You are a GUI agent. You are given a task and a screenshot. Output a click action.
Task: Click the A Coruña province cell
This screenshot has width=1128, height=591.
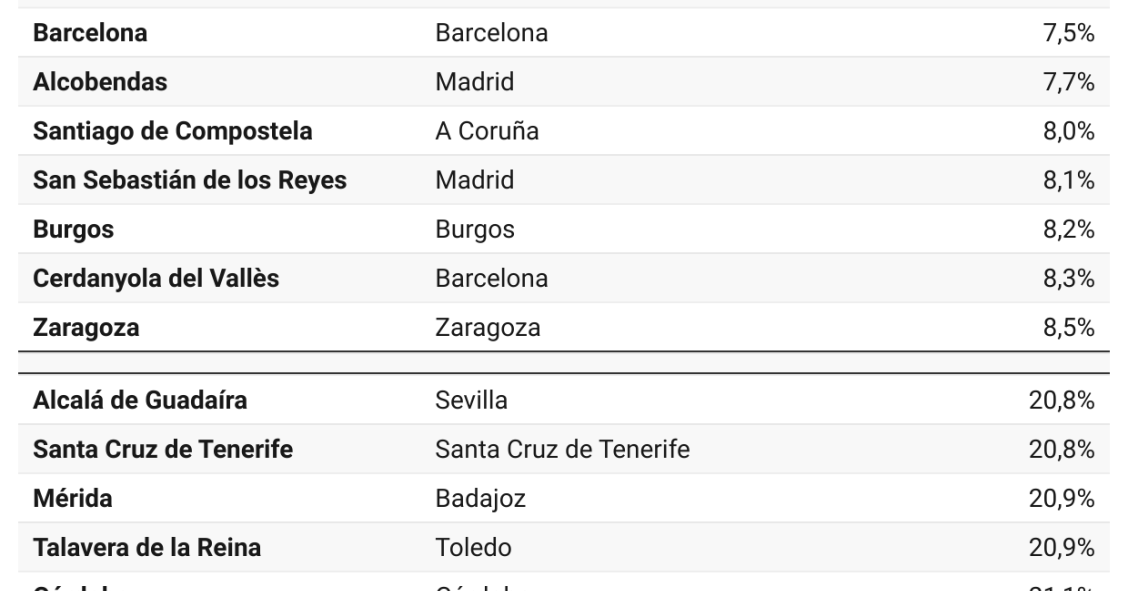coord(487,132)
